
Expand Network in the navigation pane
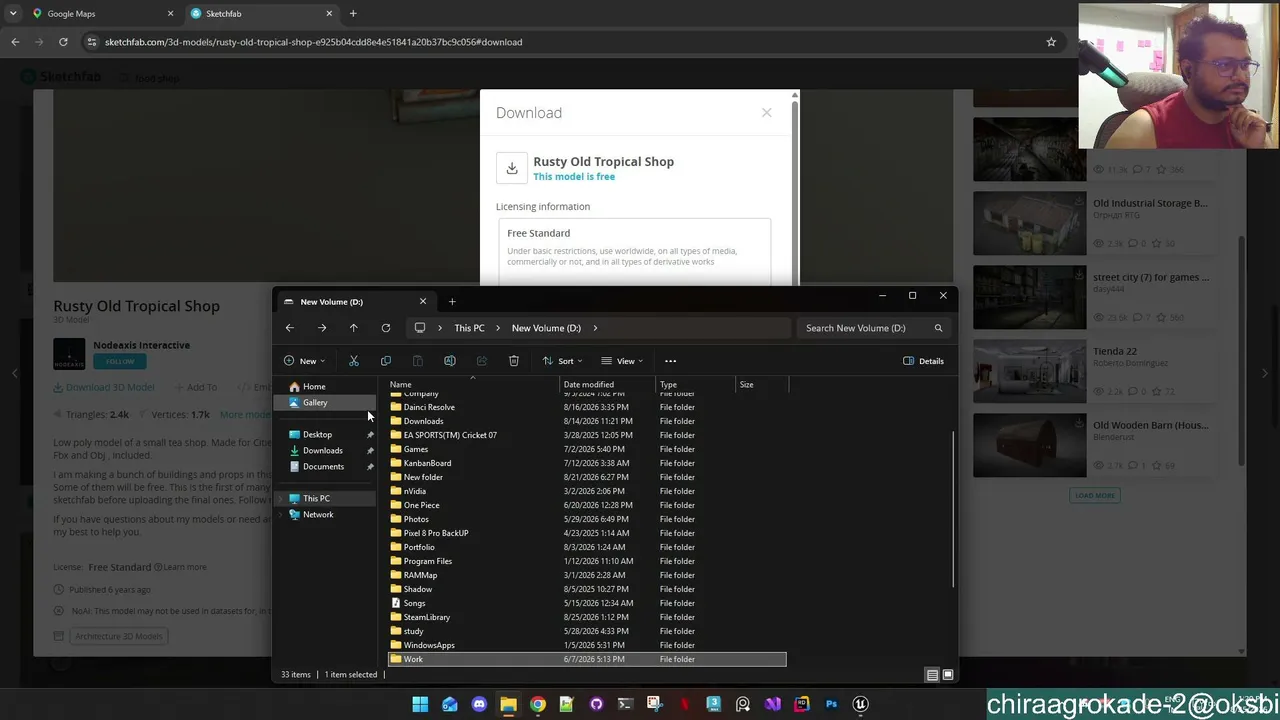(281, 514)
